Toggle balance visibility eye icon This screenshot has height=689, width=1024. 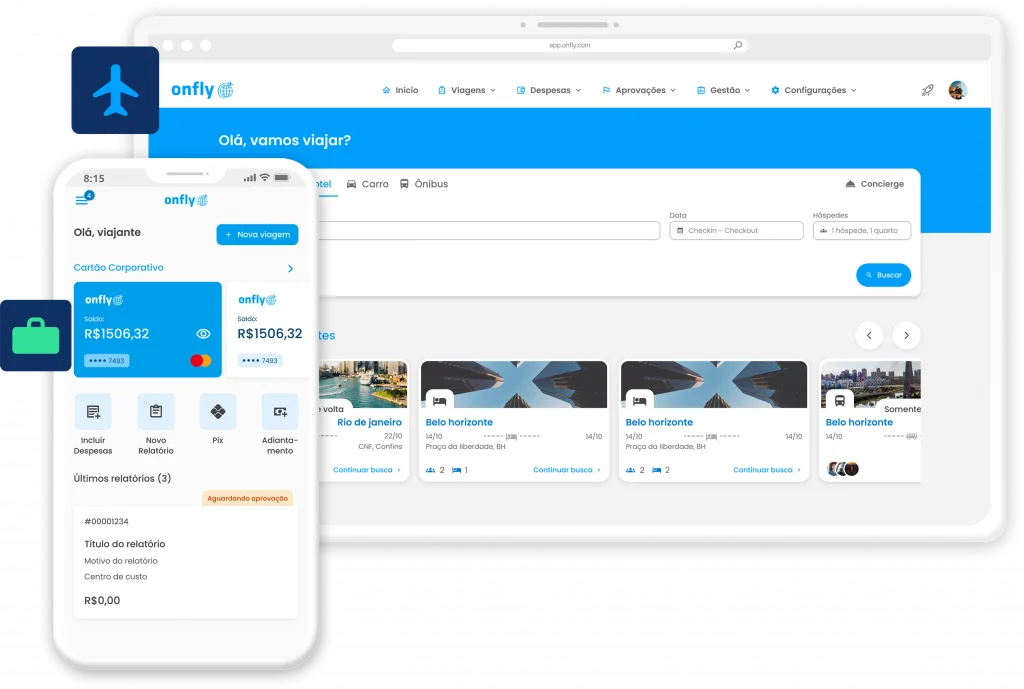(203, 334)
